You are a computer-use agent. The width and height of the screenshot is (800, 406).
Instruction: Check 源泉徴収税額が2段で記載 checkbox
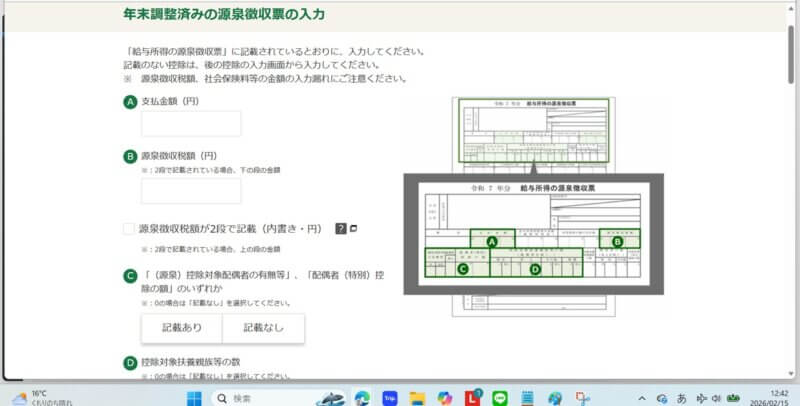[x=128, y=228]
